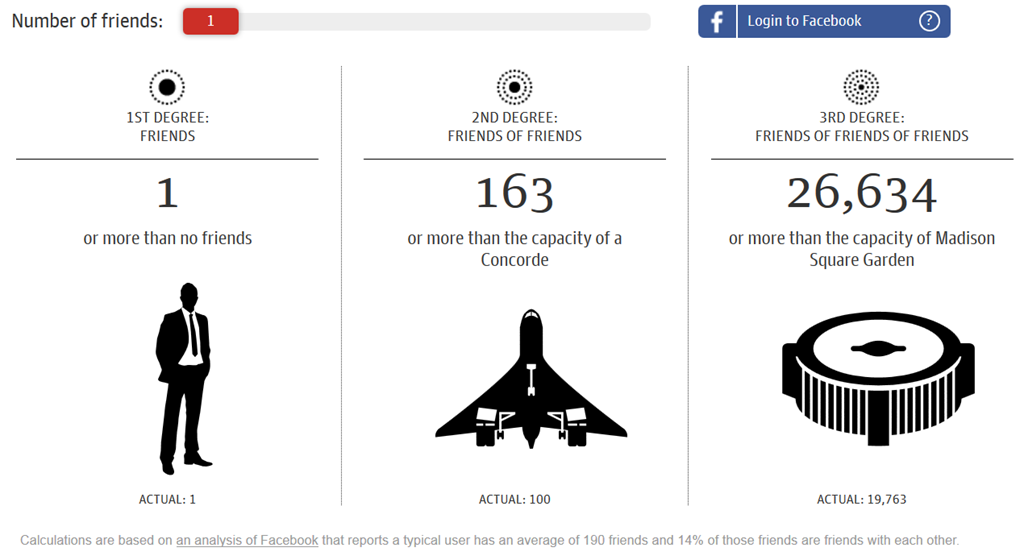Open the 'an analysis of Facebook' link
The width and height of the screenshot is (1024, 560).
click(247, 540)
